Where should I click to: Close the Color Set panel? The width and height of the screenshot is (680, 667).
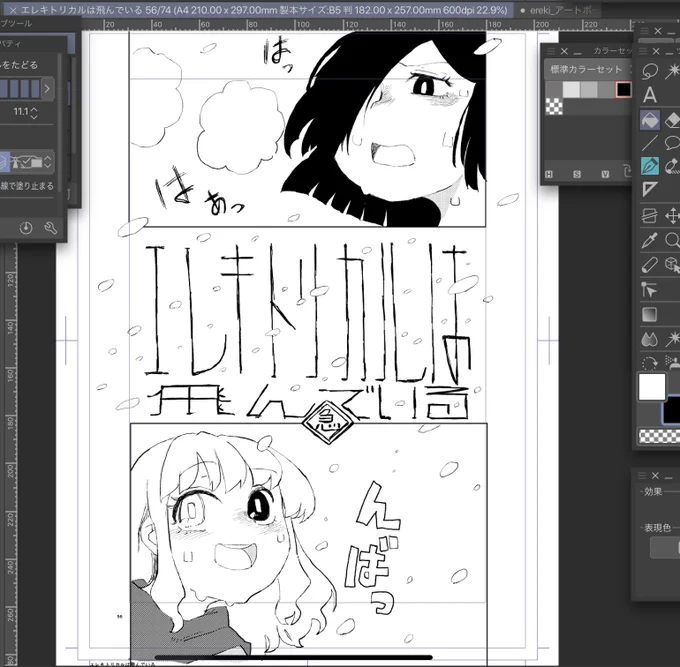point(564,51)
